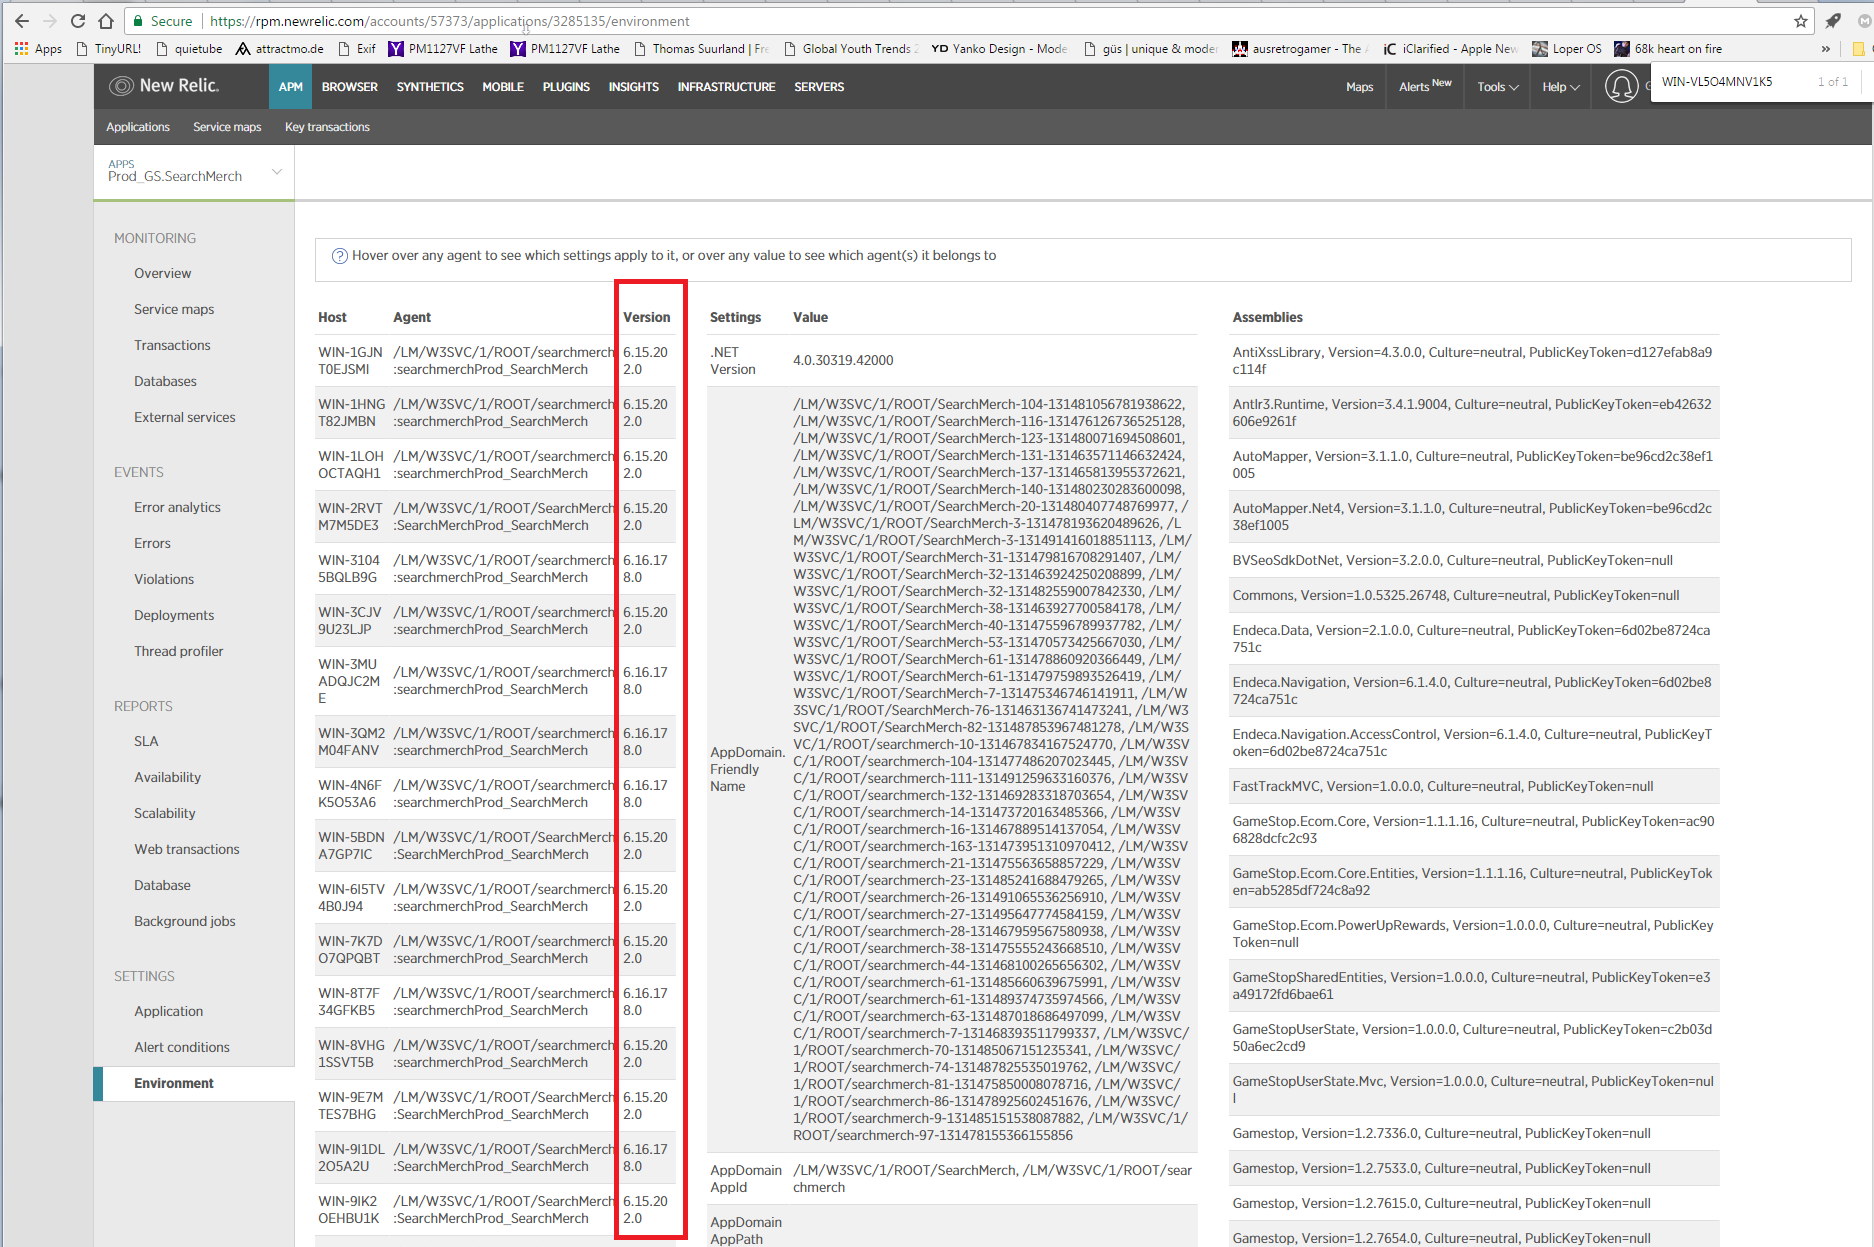Viewport: 1874px width, 1247px height.
Task: Open the Yanko Design bookmark
Action: (999, 48)
